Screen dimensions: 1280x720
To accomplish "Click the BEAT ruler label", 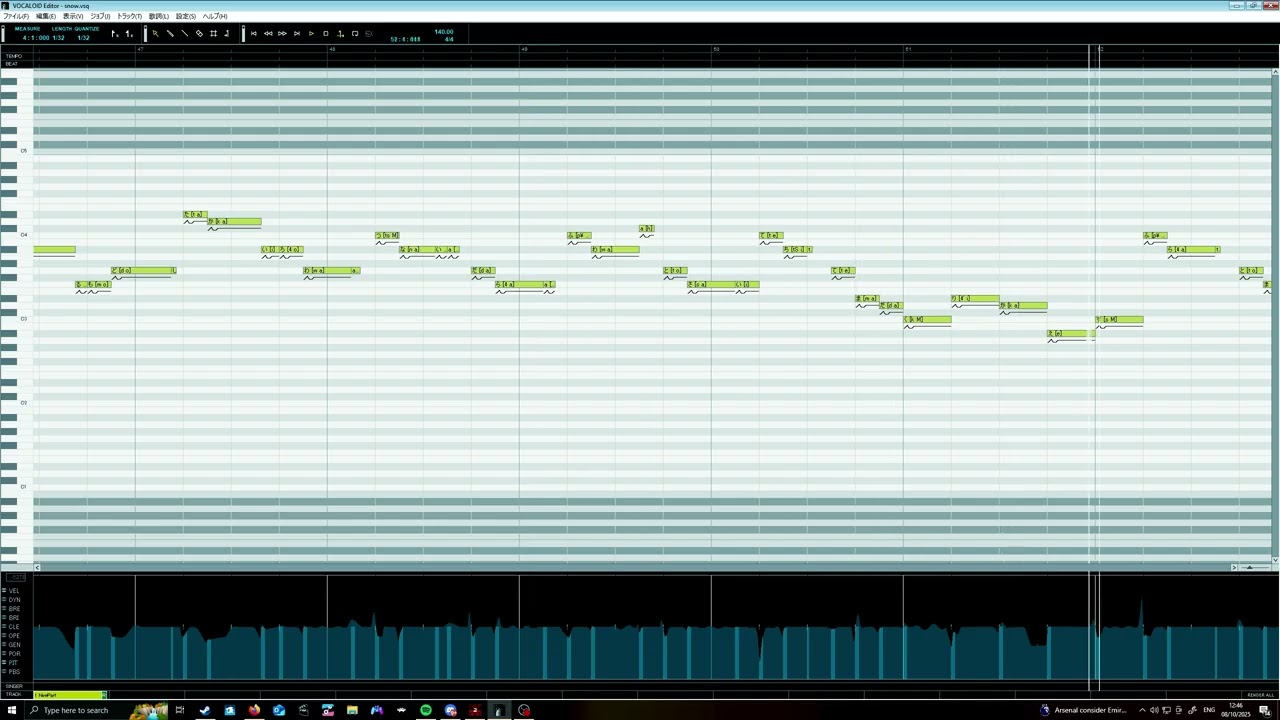I will coord(12,64).
